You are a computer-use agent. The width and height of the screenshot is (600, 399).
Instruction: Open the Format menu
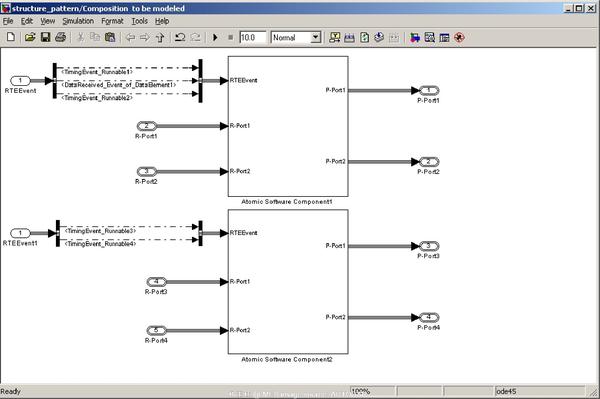coord(112,21)
